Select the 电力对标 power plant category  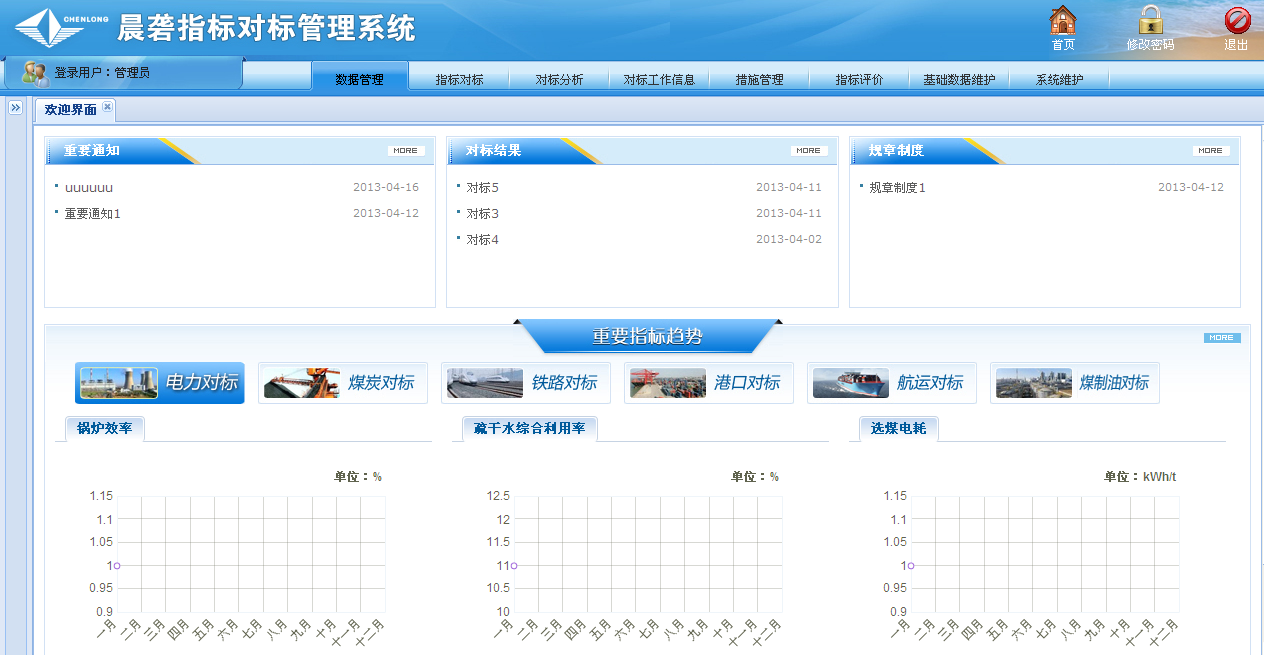[x=160, y=383]
